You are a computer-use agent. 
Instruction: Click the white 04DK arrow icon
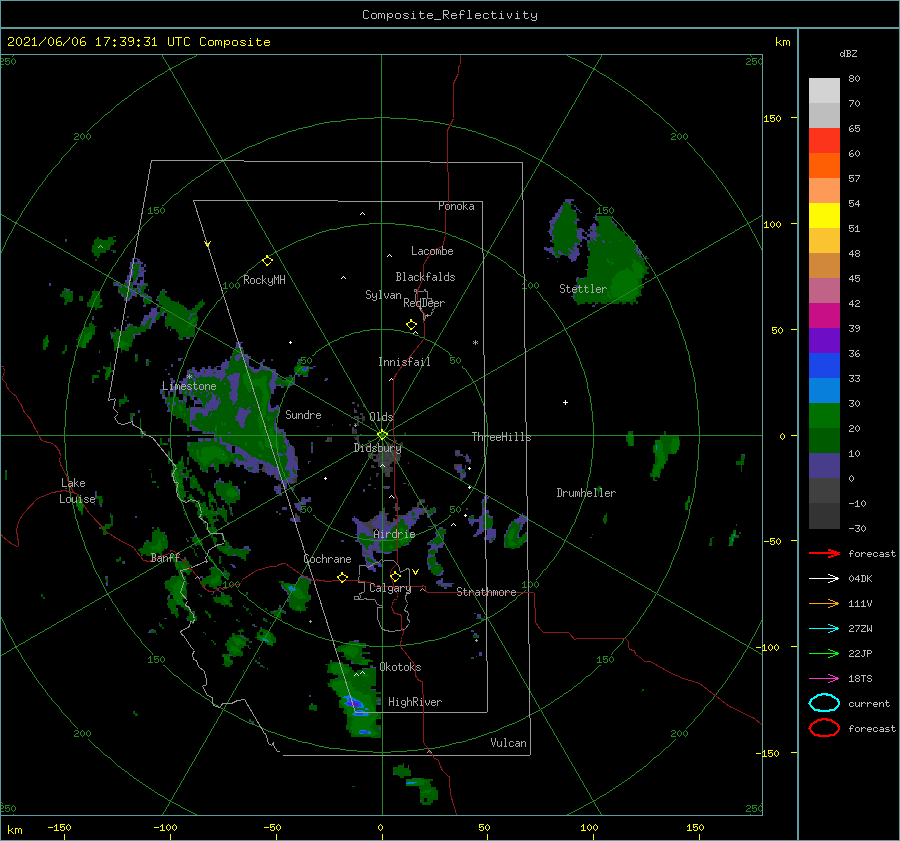click(824, 579)
